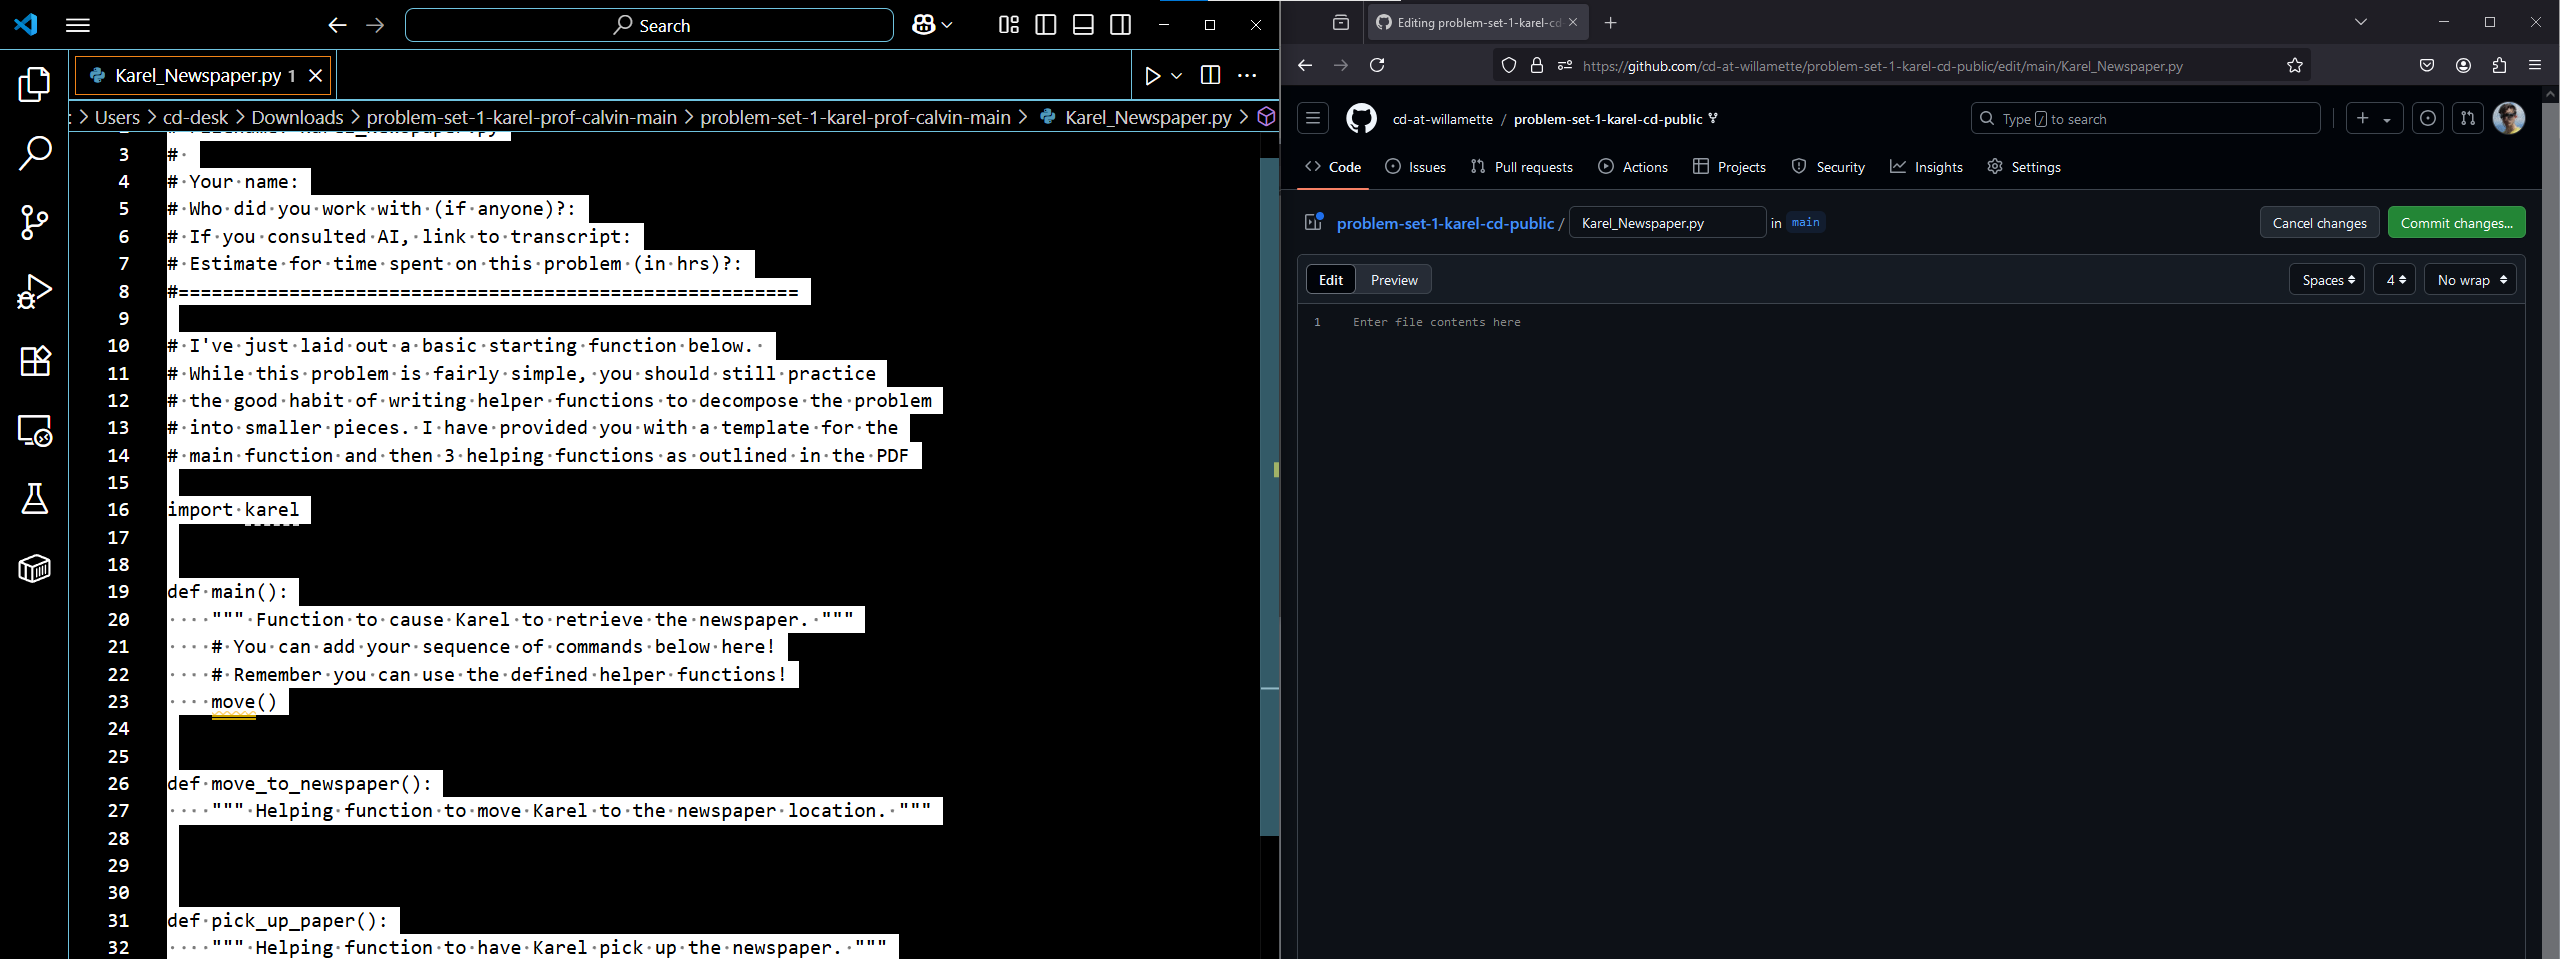Screen dimensions: 2560x959
Task: Expand the run button dropdown arrow
Action: coord(1177,76)
